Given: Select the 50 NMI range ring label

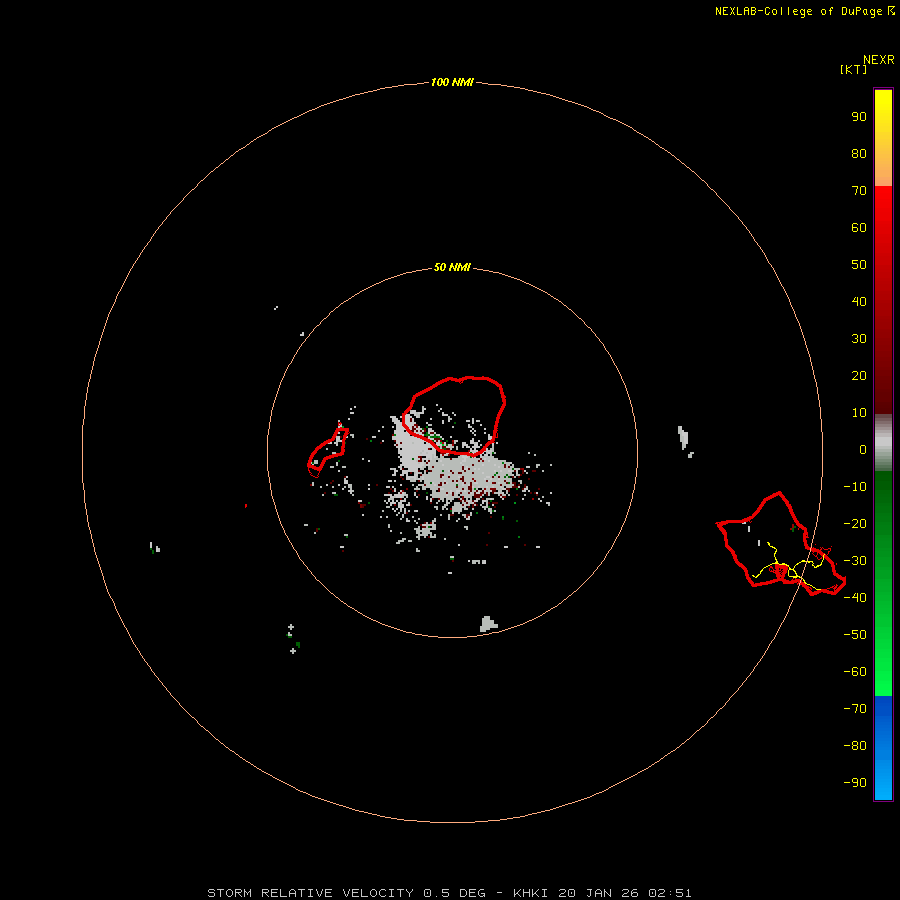Looking at the screenshot, I should tap(452, 267).
